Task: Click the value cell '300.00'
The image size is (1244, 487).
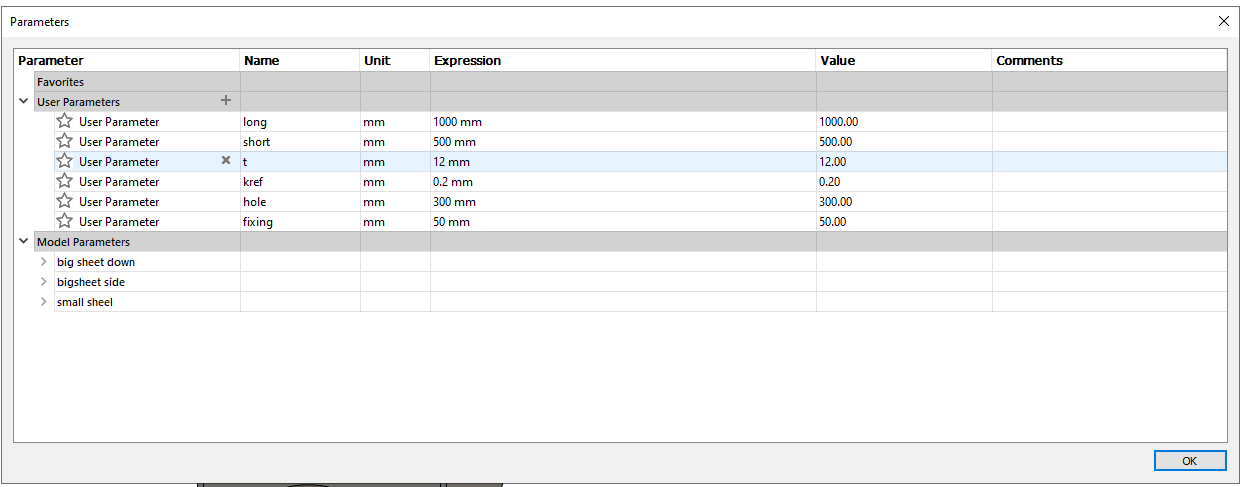Action: 904,201
